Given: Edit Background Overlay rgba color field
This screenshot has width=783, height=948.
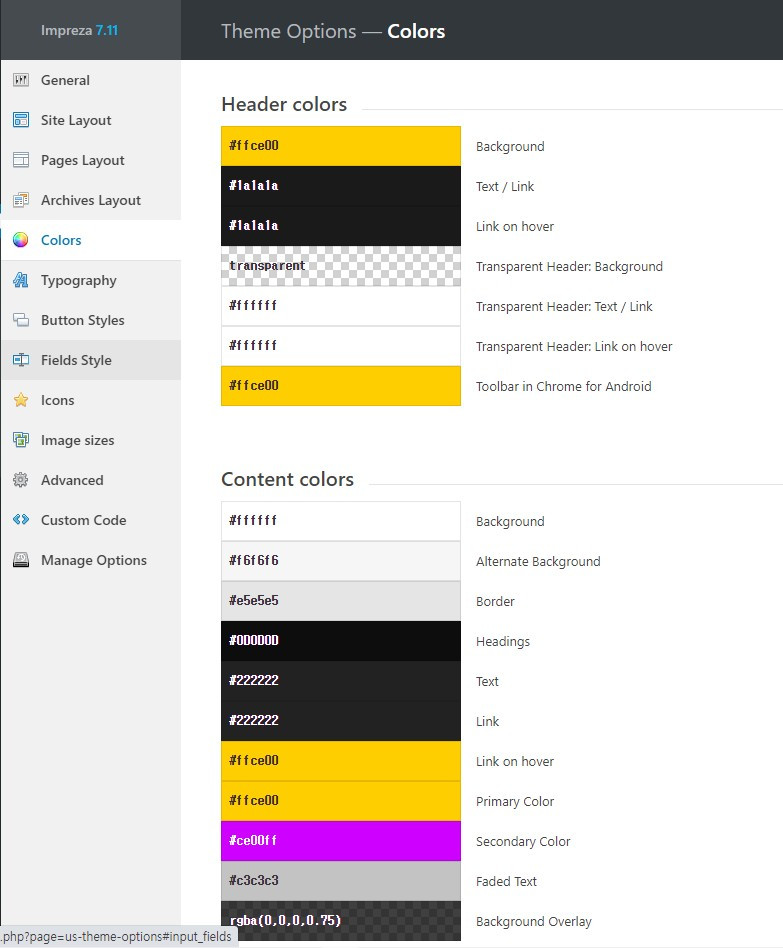Looking at the screenshot, I should point(341,920).
